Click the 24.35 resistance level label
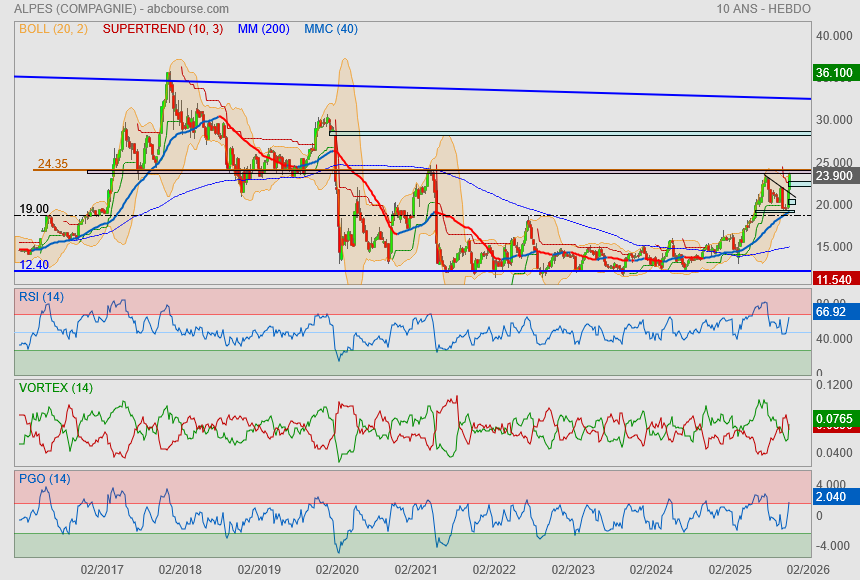This screenshot has width=860, height=580. point(52,163)
